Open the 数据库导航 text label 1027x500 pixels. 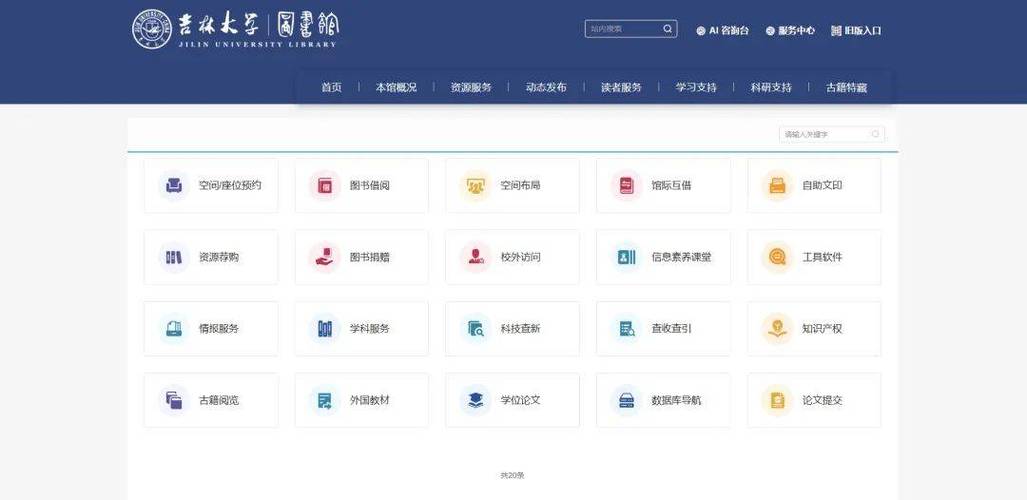point(676,400)
